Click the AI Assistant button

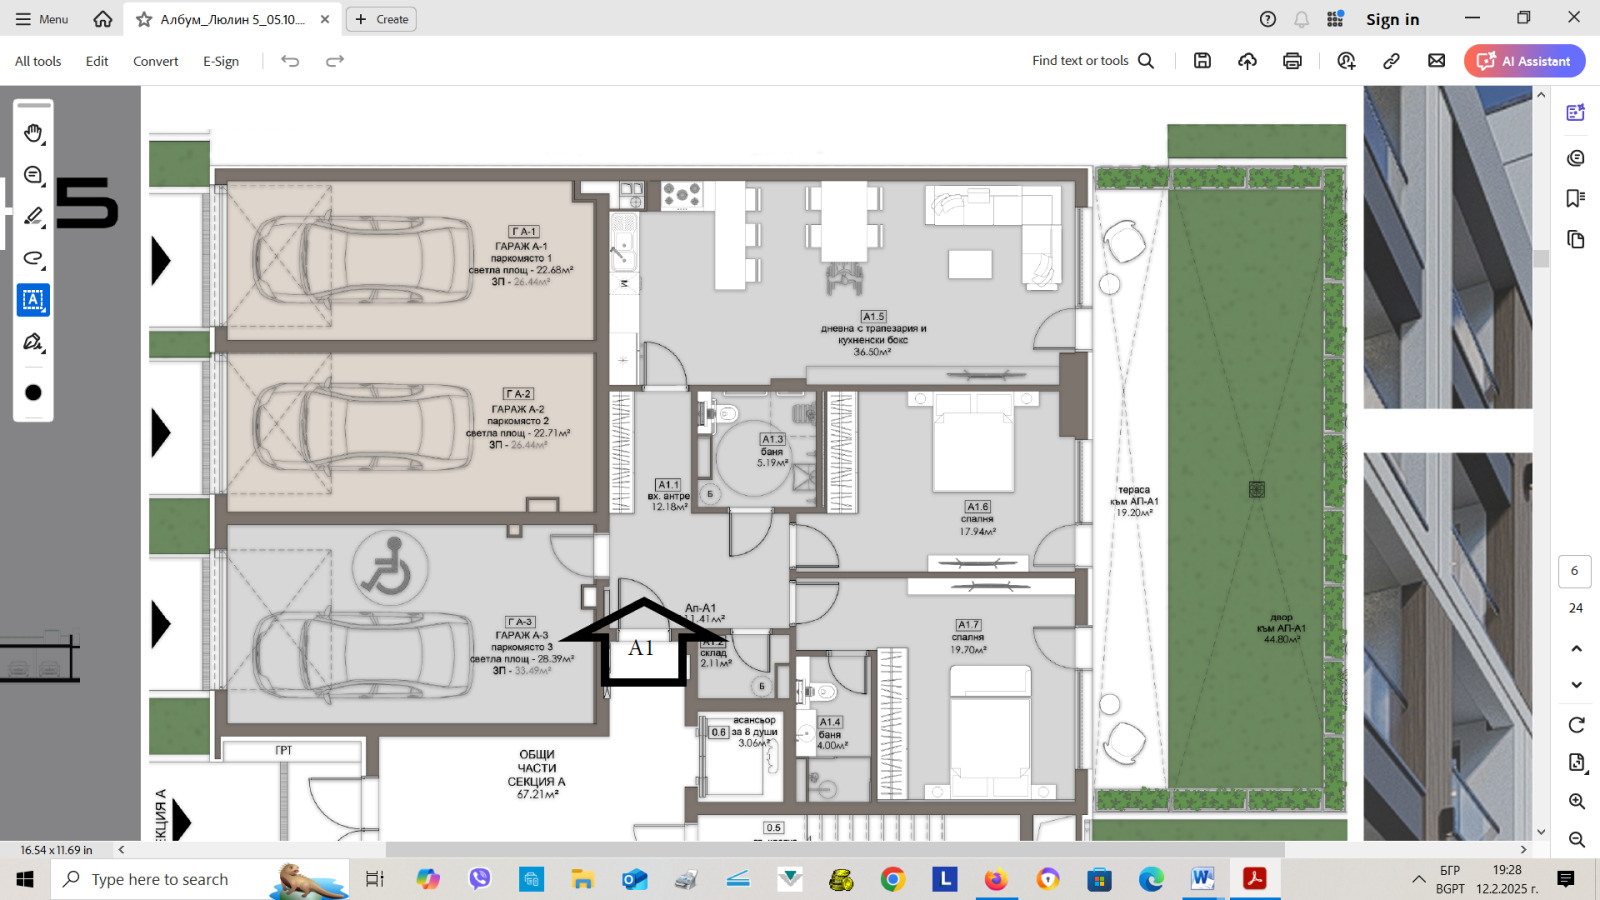(x=1524, y=61)
